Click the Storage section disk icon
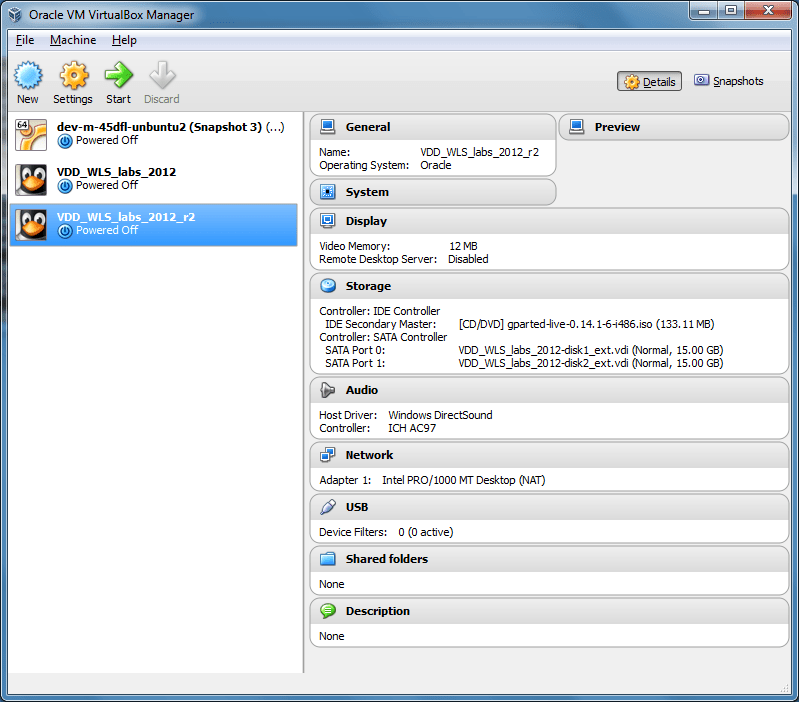This screenshot has height=702, width=799. (x=328, y=286)
